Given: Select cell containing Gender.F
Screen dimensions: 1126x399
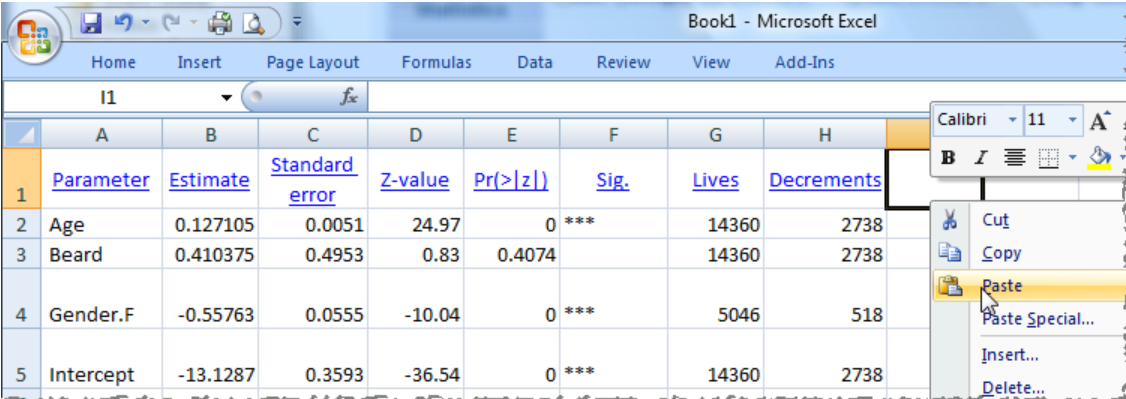Looking at the screenshot, I should [x=102, y=299].
